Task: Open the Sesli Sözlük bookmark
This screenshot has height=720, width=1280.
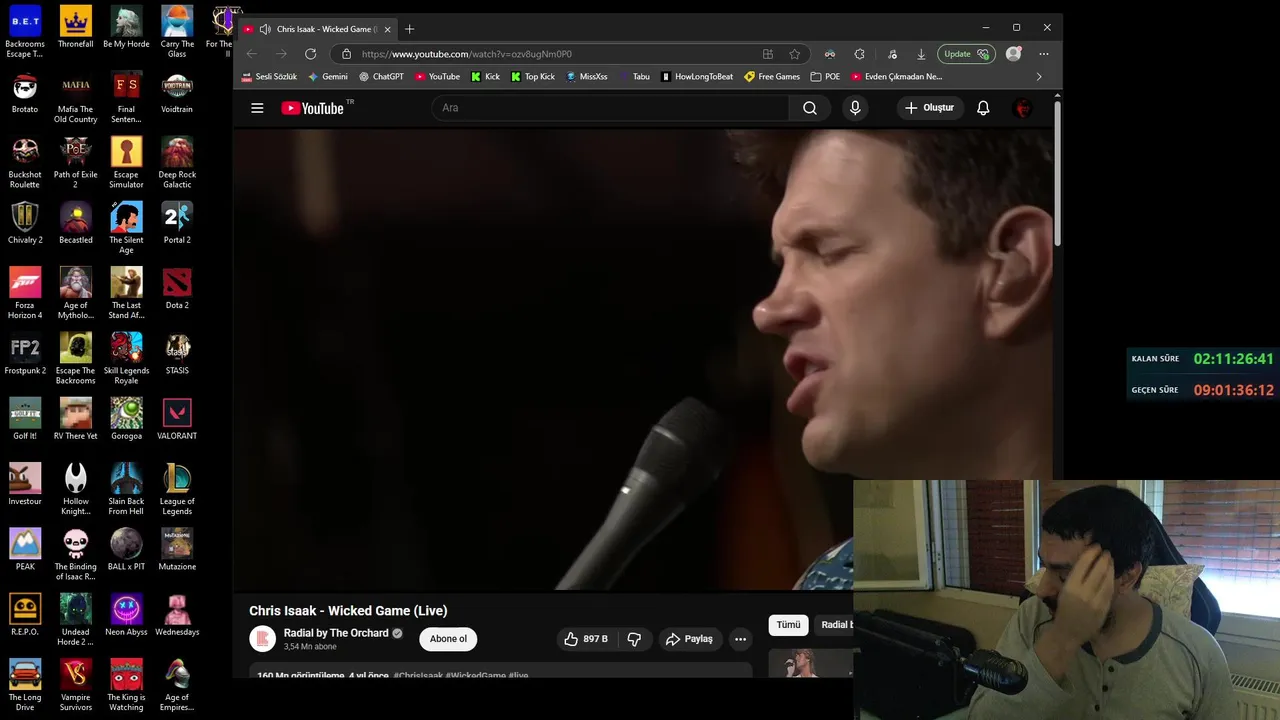Action: (x=269, y=76)
